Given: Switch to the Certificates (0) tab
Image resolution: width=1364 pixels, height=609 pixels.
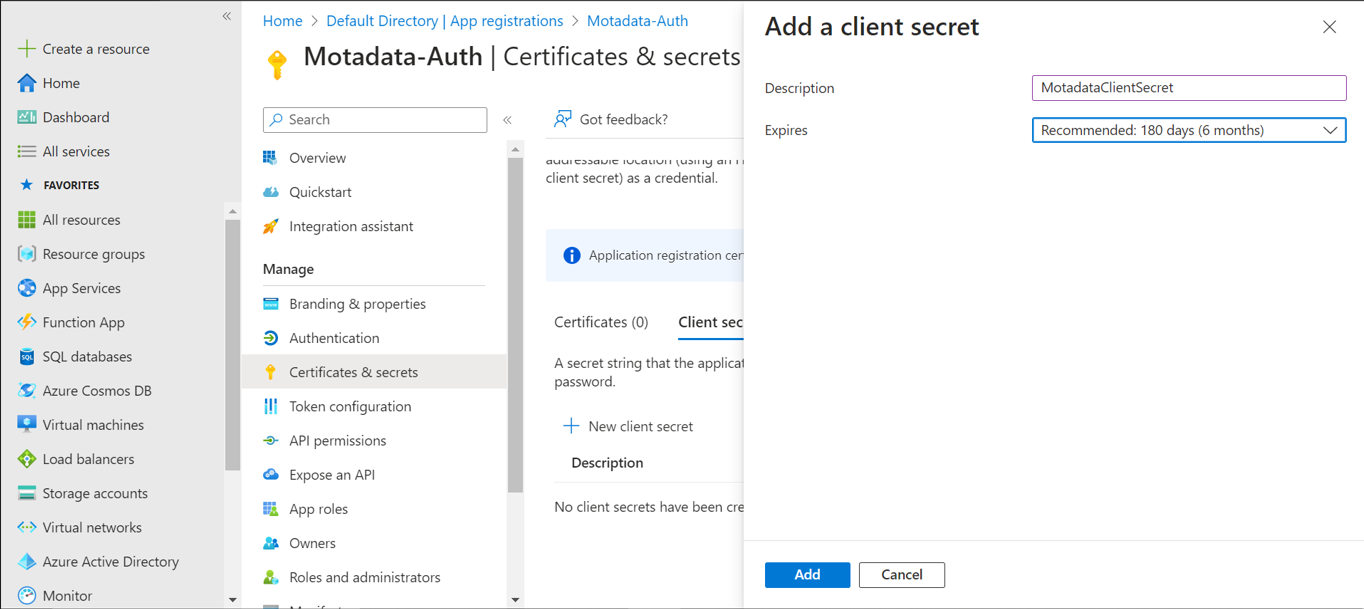Looking at the screenshot, I should pos(601,322).
